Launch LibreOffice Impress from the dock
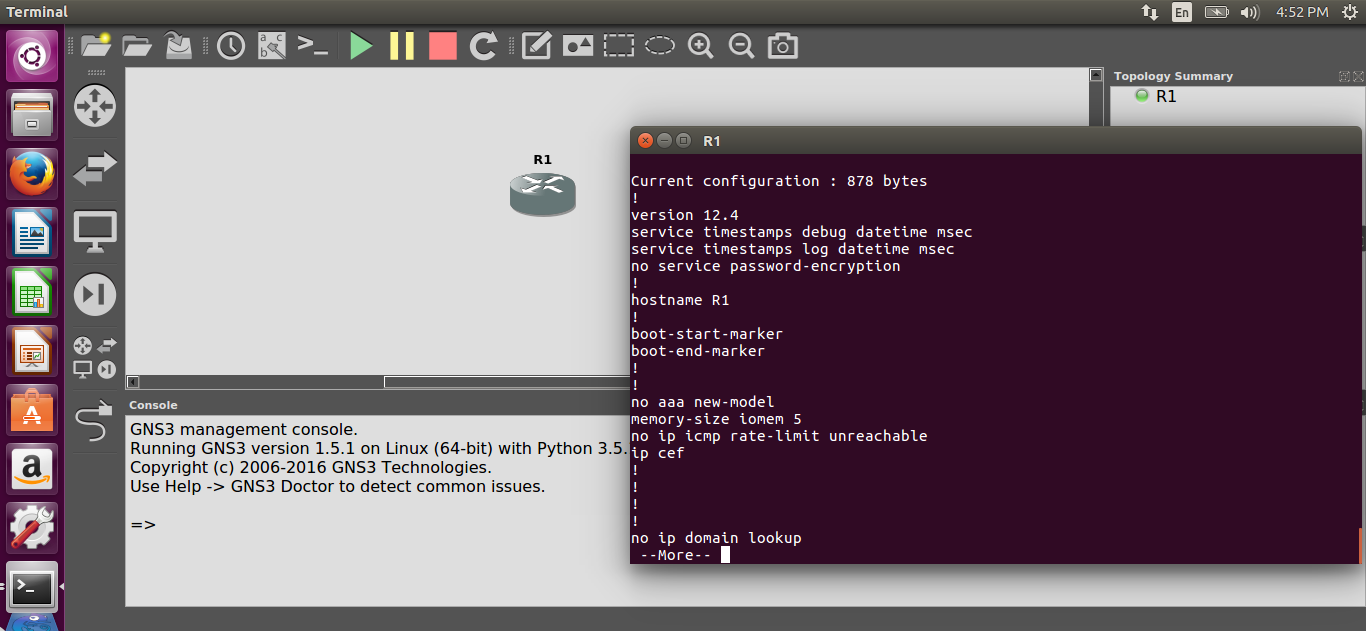The image size is (1366, 631). [32, 351]
